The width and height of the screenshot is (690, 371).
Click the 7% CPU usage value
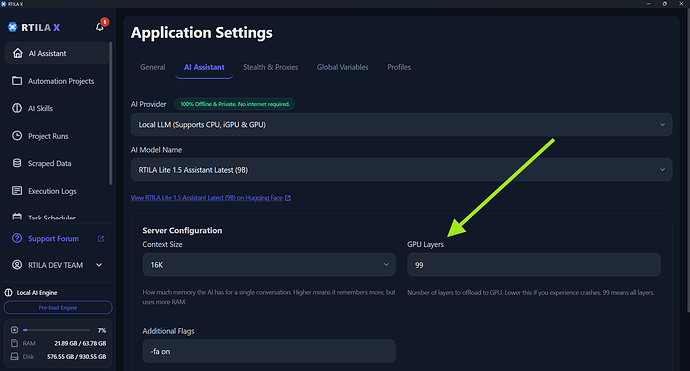point(102,330)
